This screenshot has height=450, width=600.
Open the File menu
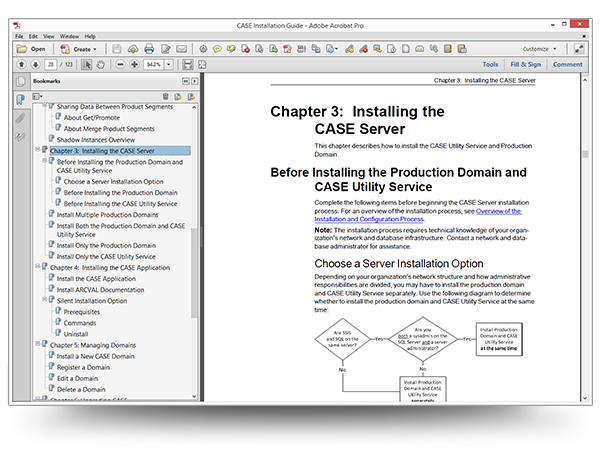click(x=19, y=36)
